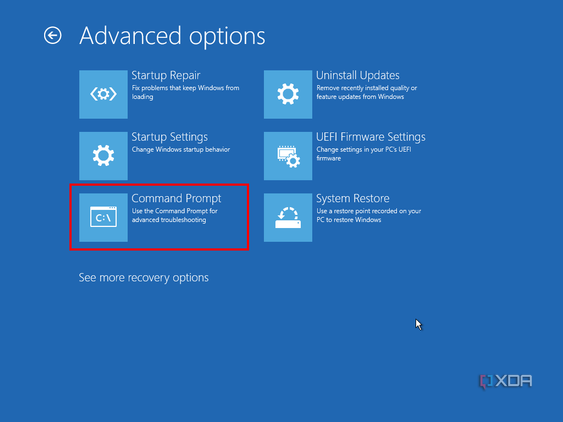Click 'Use the Command Prompt for advanced troubleshooting' text
This screenshot has width=563, height=422.
click(175, 215)
